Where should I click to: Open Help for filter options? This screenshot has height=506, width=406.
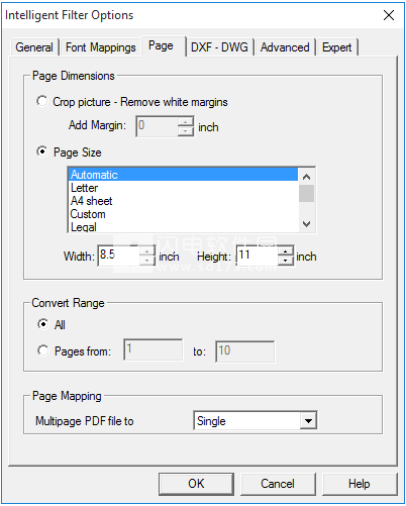[359, 484]
